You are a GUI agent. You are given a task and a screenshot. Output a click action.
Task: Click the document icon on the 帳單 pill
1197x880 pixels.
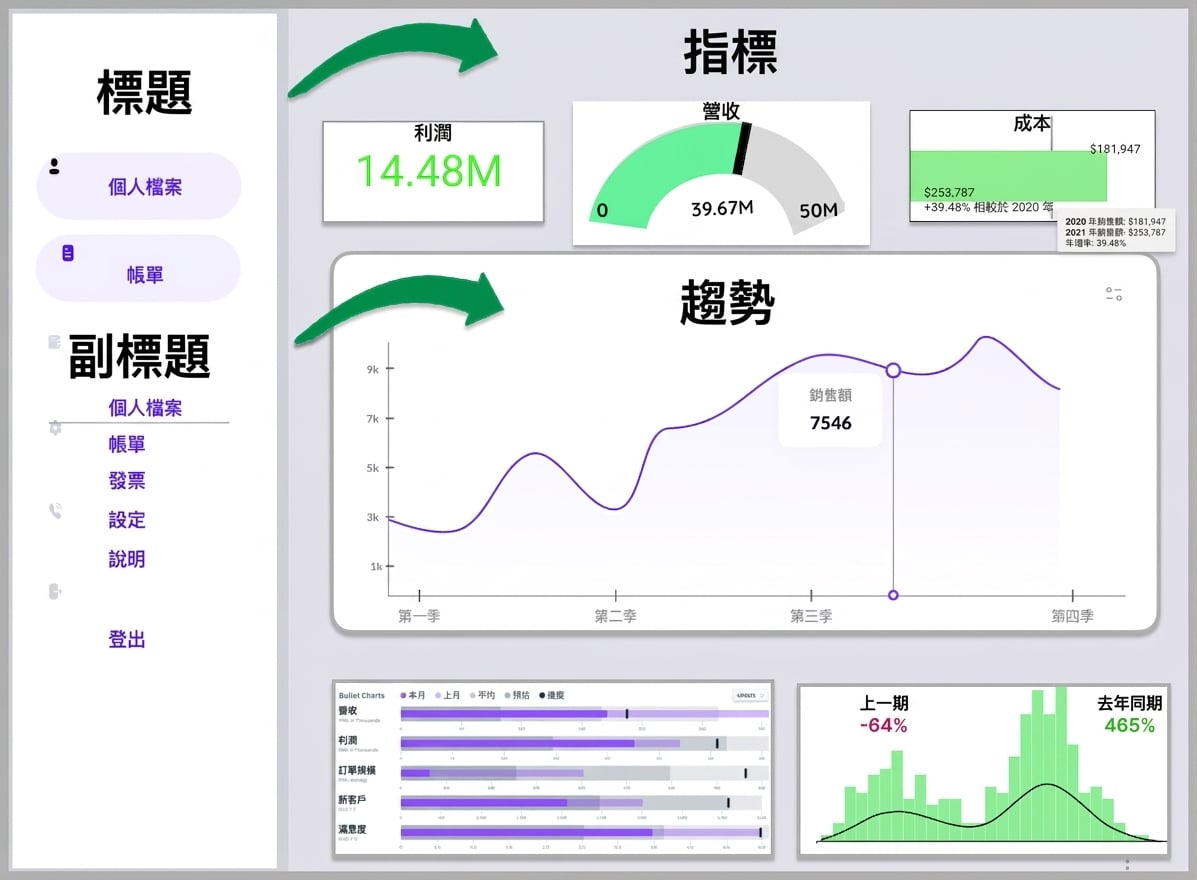tap(68, 253)
